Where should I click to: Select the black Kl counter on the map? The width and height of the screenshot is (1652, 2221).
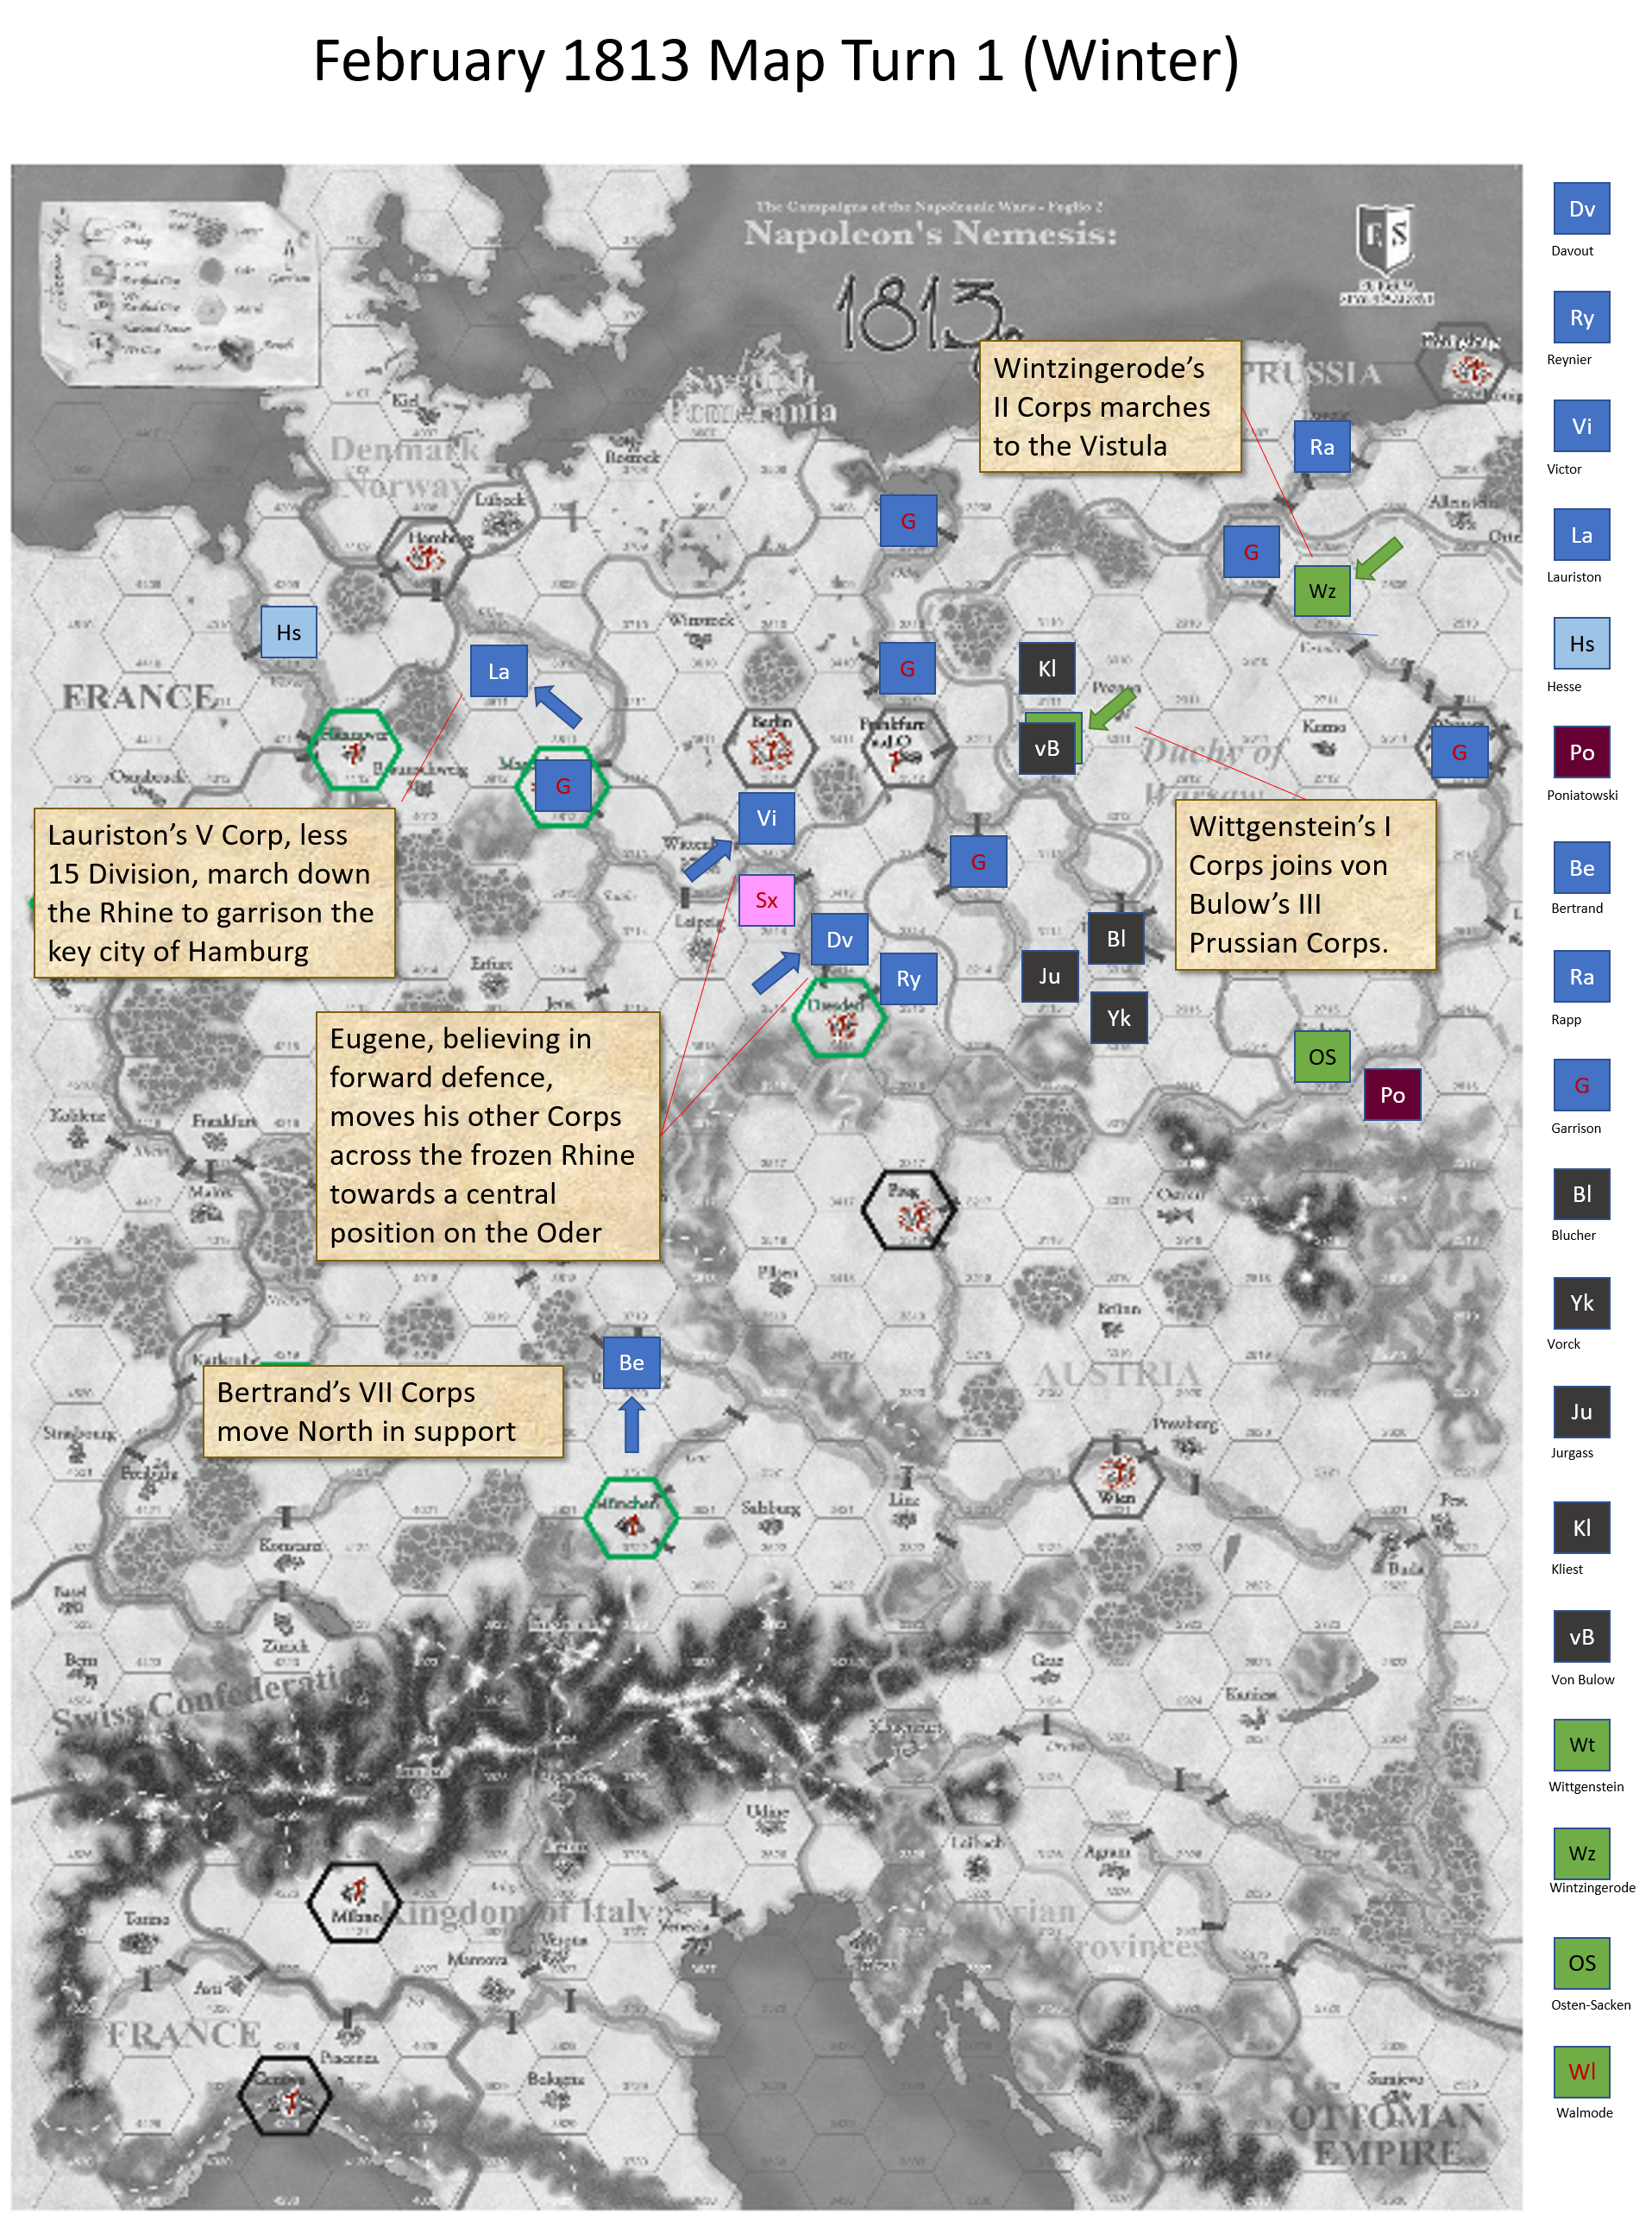click(1046, 668)
